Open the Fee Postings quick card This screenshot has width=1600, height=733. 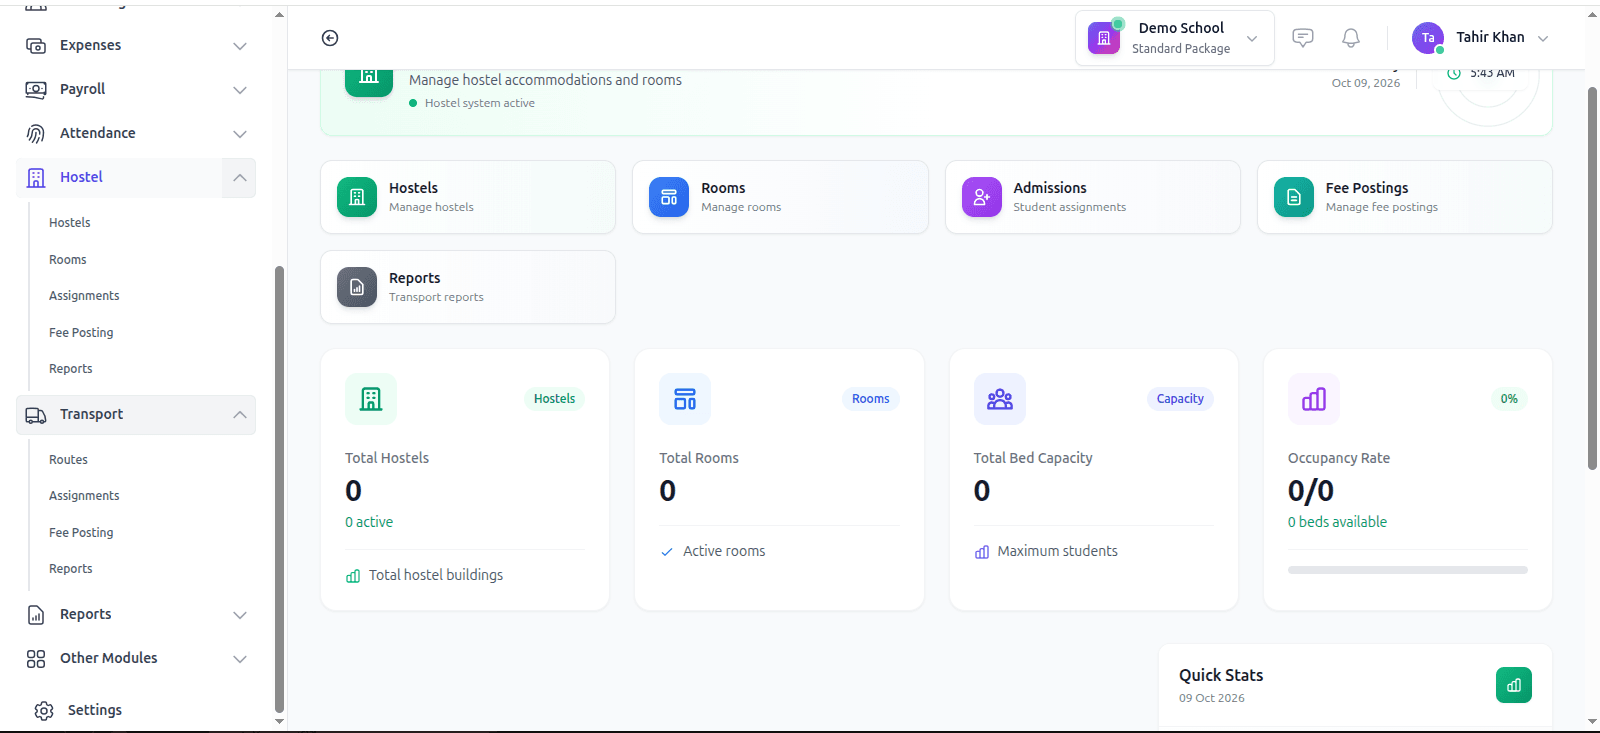click(x=1405, y=197)
